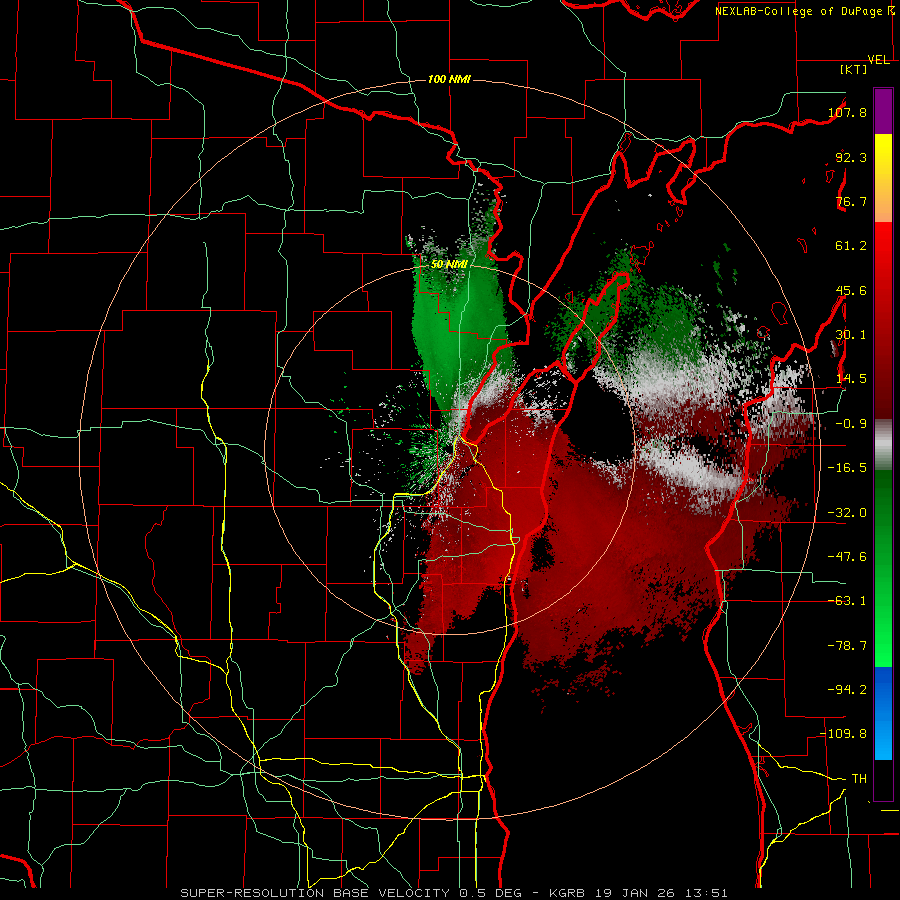Pick the blue segment of the color bar
This screenshot has height=900, width=900.
coord(883,713)
